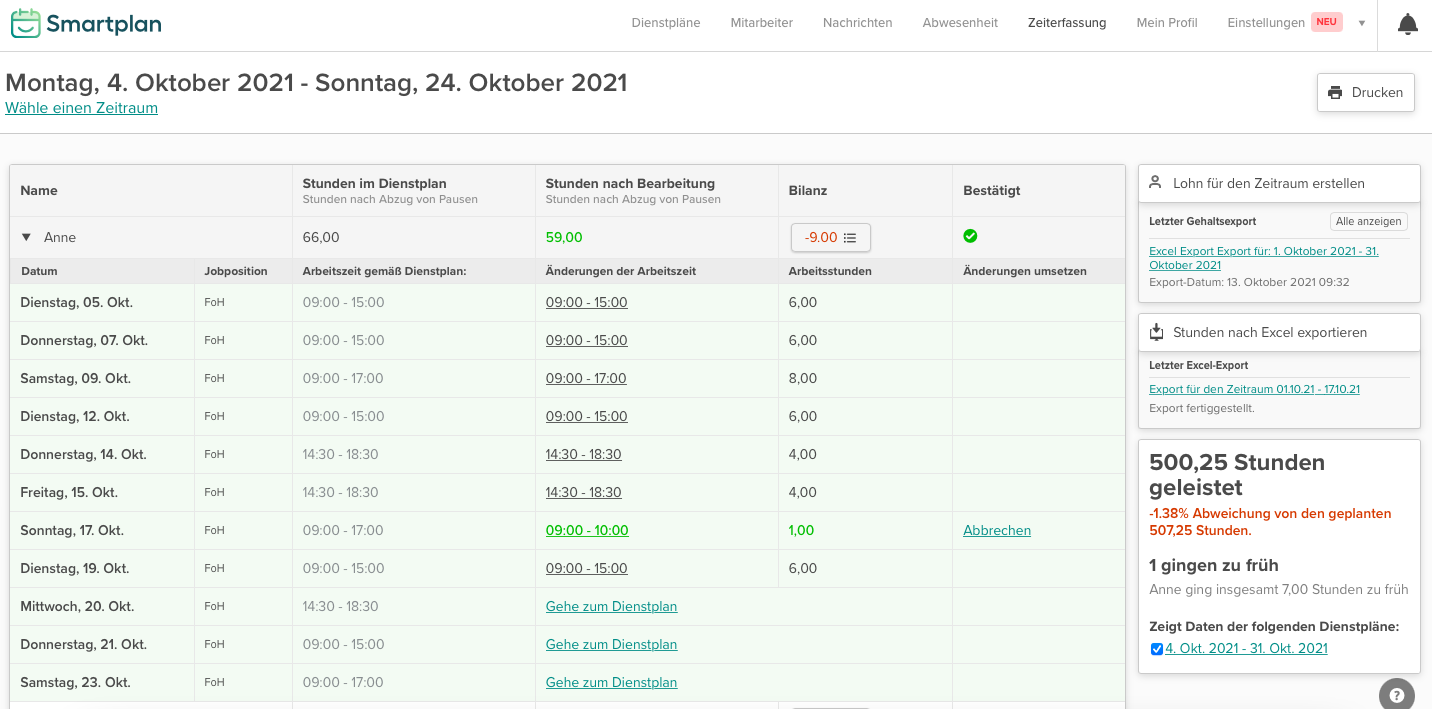Click Lohn für den Zeitraum erstellen
Screen dimensions: 1432x709
[x=1279, y=183]
